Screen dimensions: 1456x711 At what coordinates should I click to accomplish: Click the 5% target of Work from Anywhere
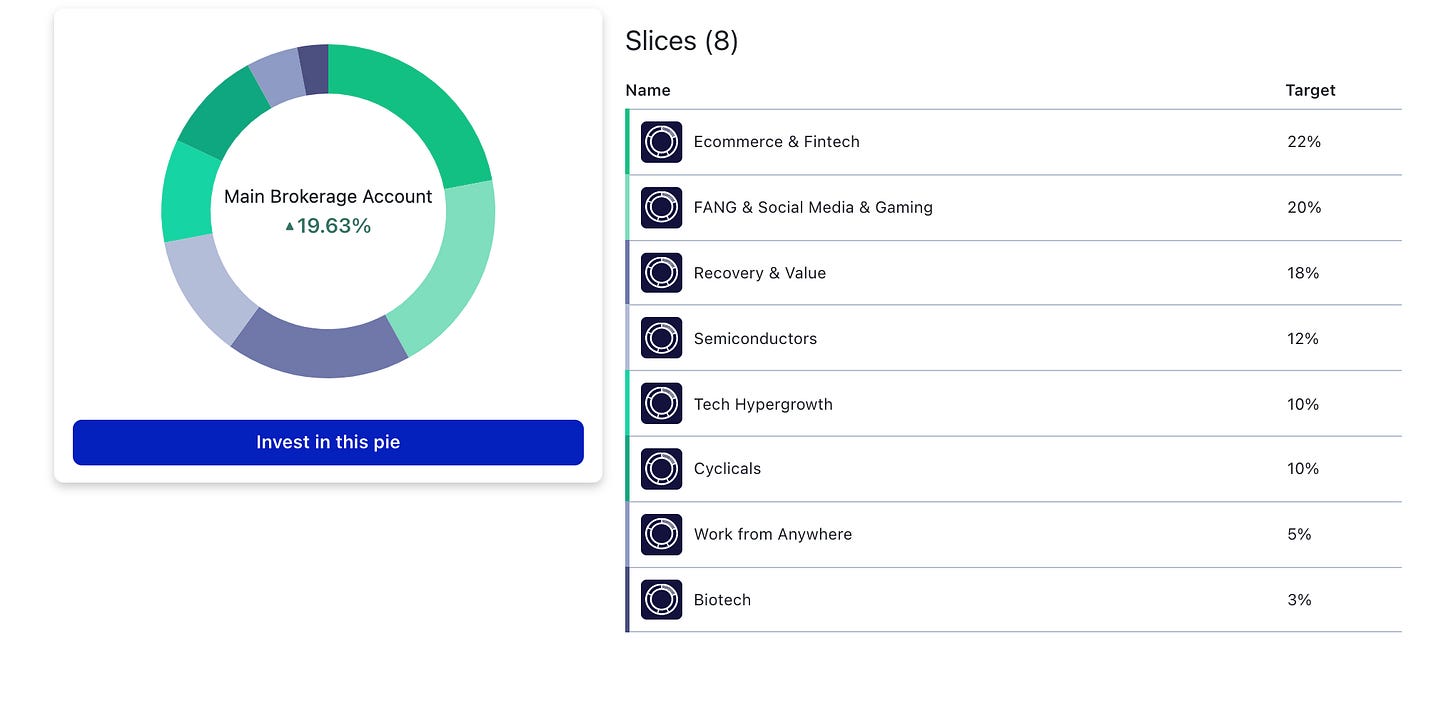[1299, 534]
